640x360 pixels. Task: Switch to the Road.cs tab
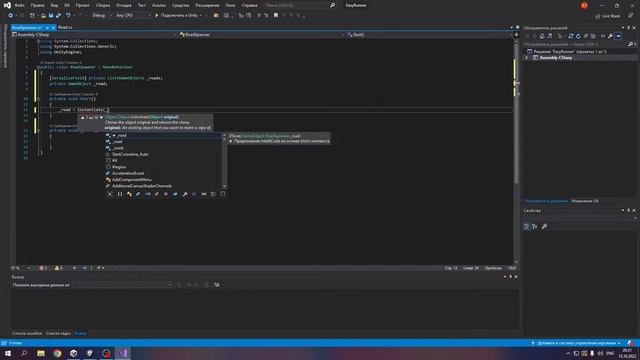pyautogui.click(x=65, y=27)
